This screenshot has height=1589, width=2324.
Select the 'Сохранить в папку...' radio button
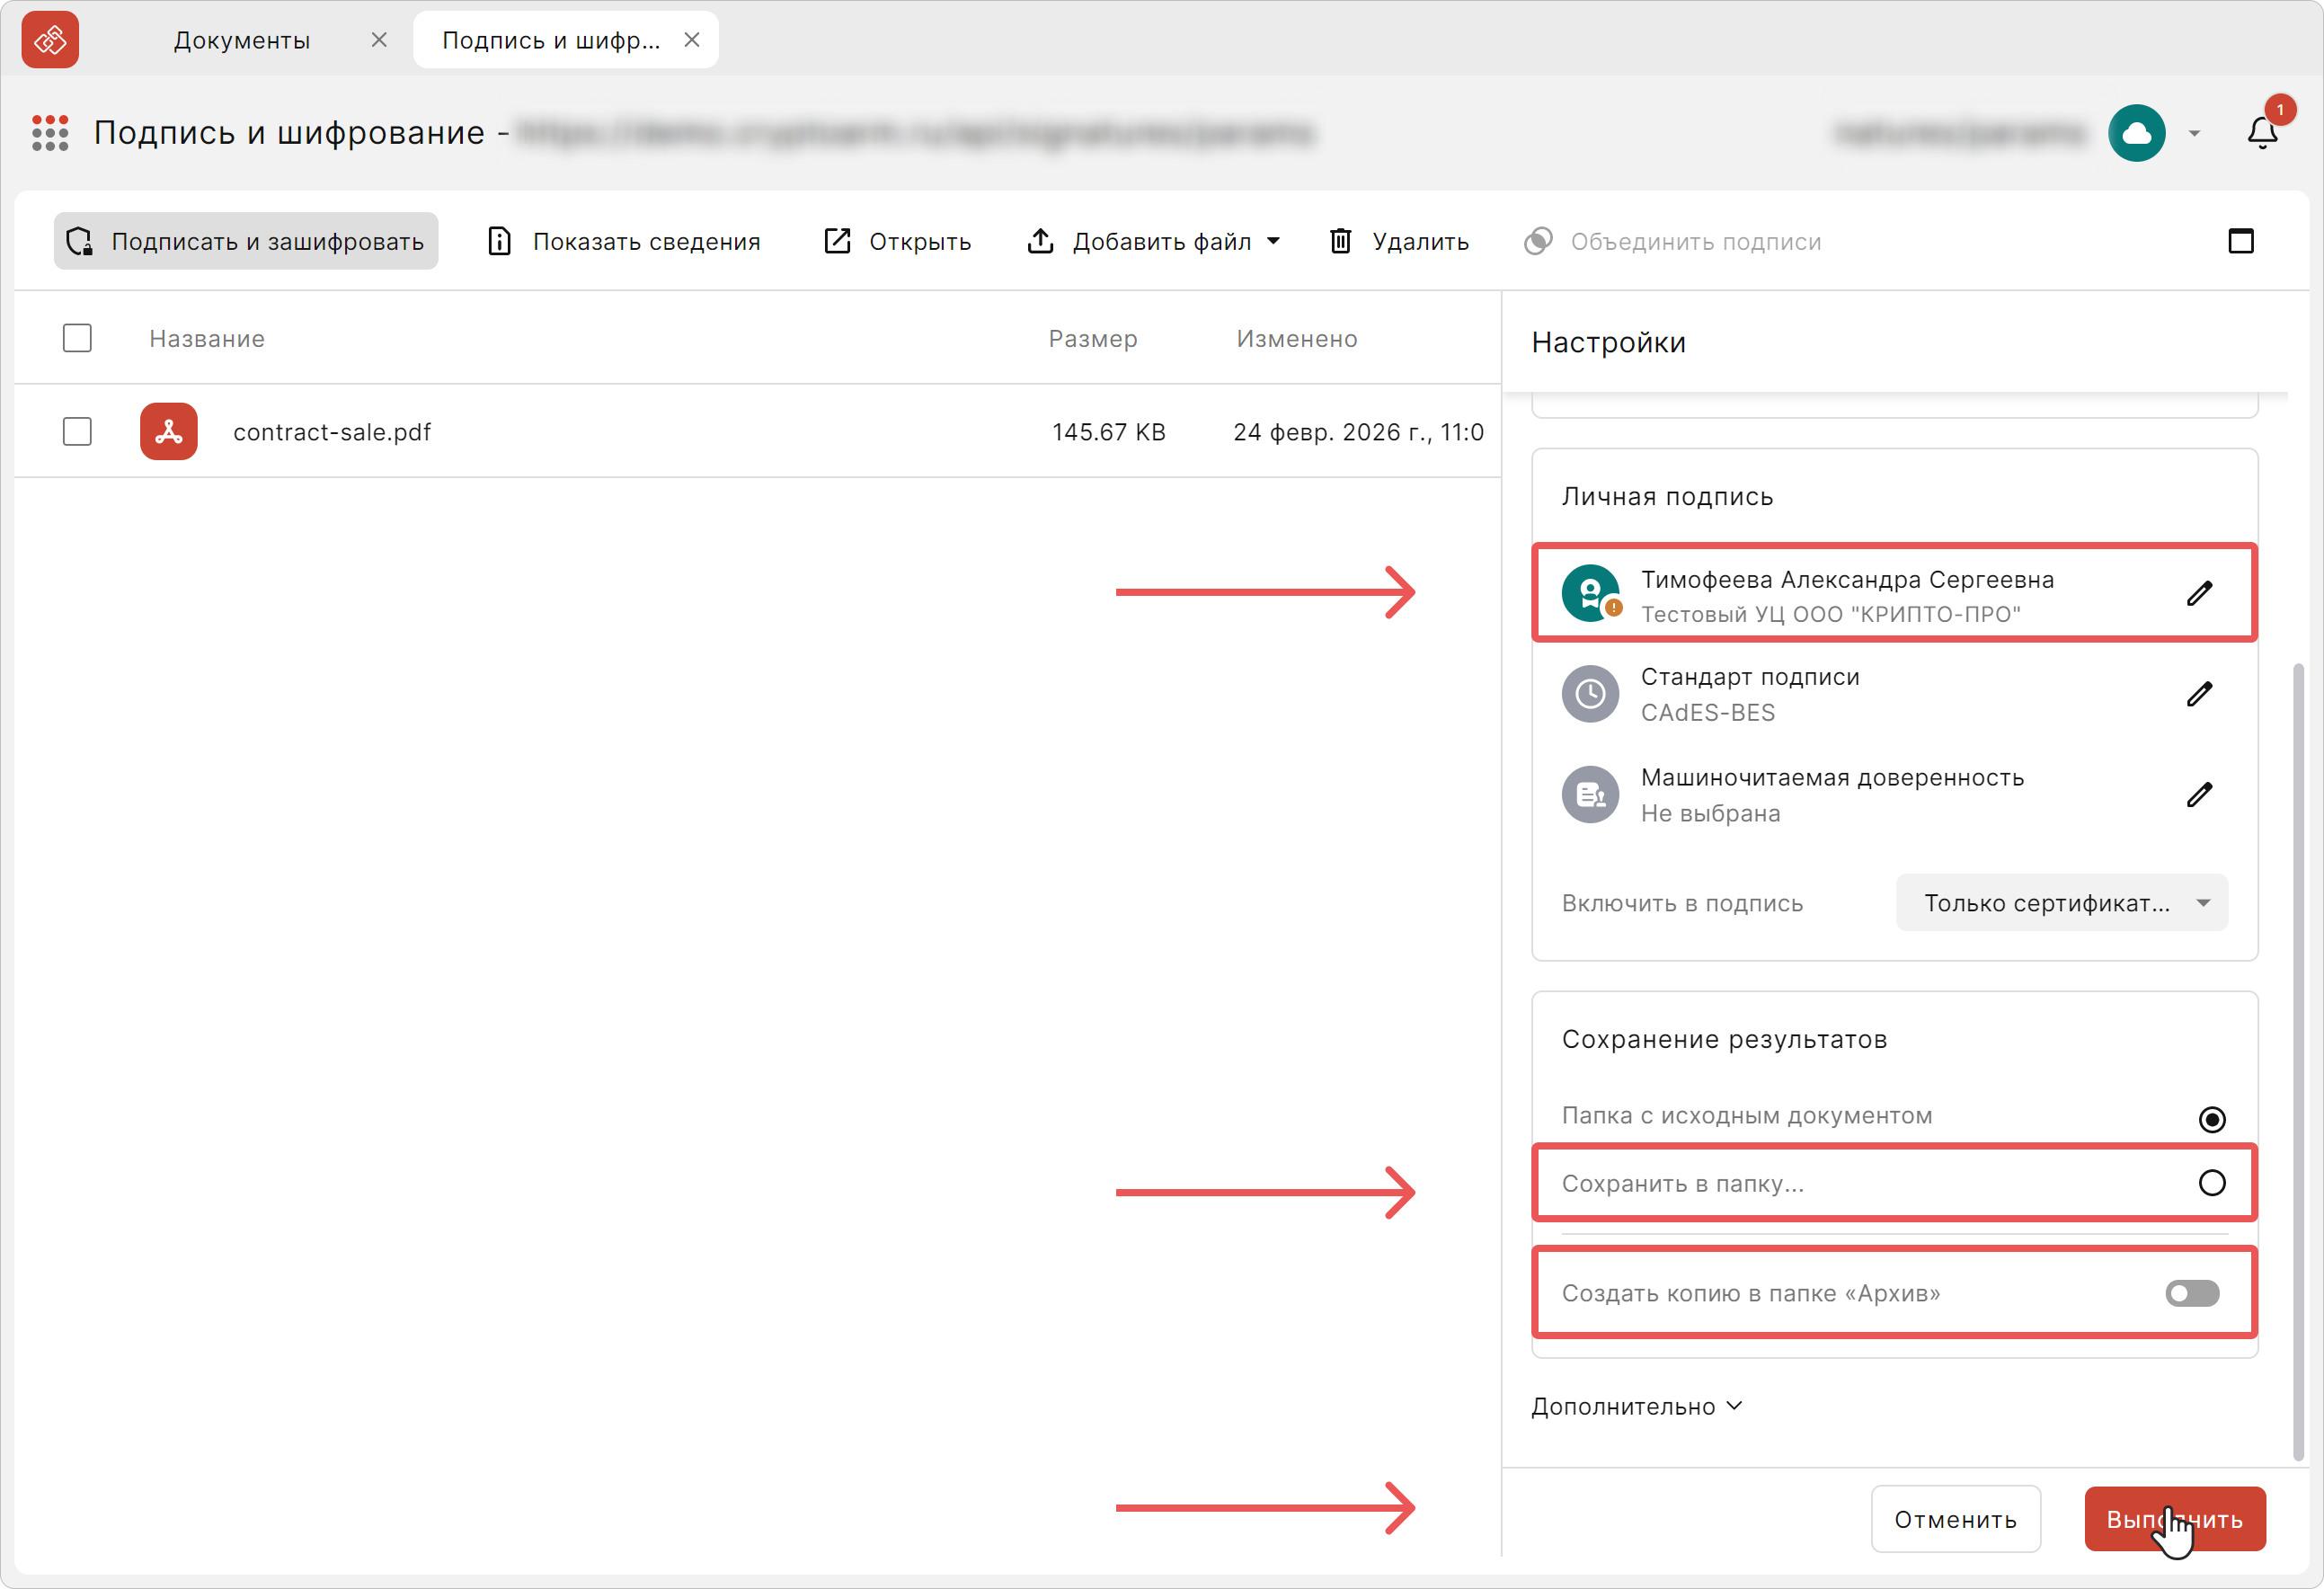[x=2212, y=1183]
